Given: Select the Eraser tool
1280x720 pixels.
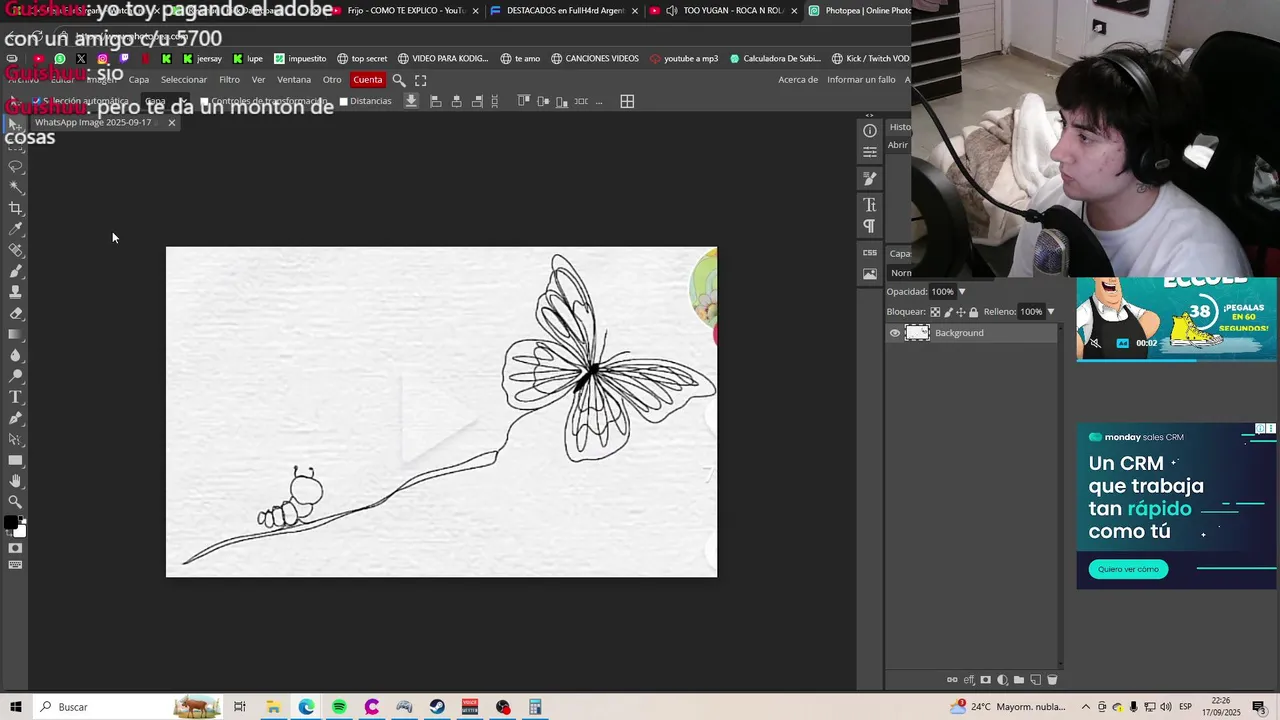Looking at the screenshot, I should coord(16,313).
